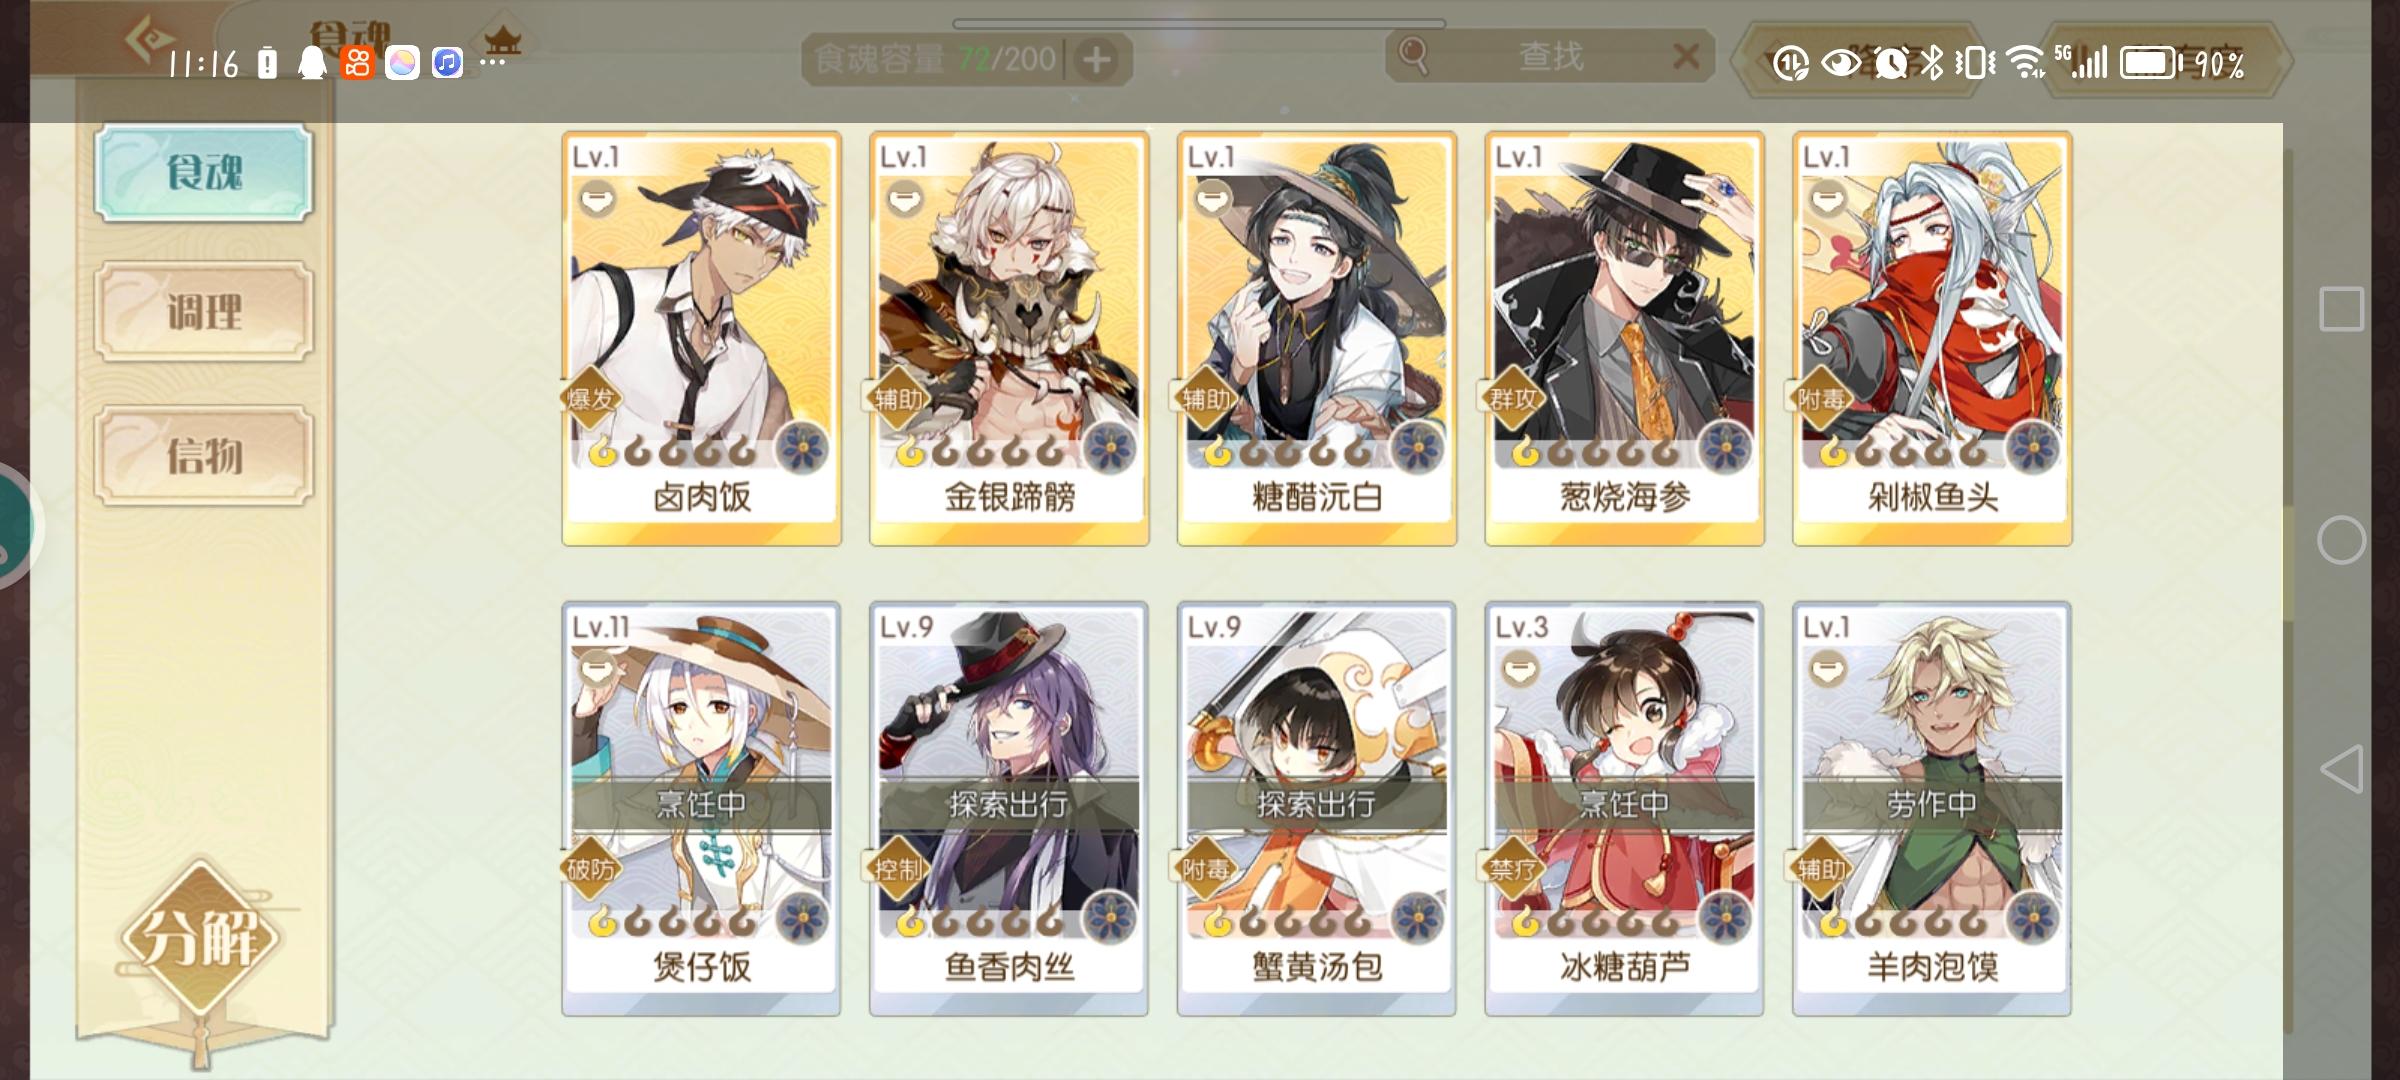Click the magnifier search icon

(1414, 56)
